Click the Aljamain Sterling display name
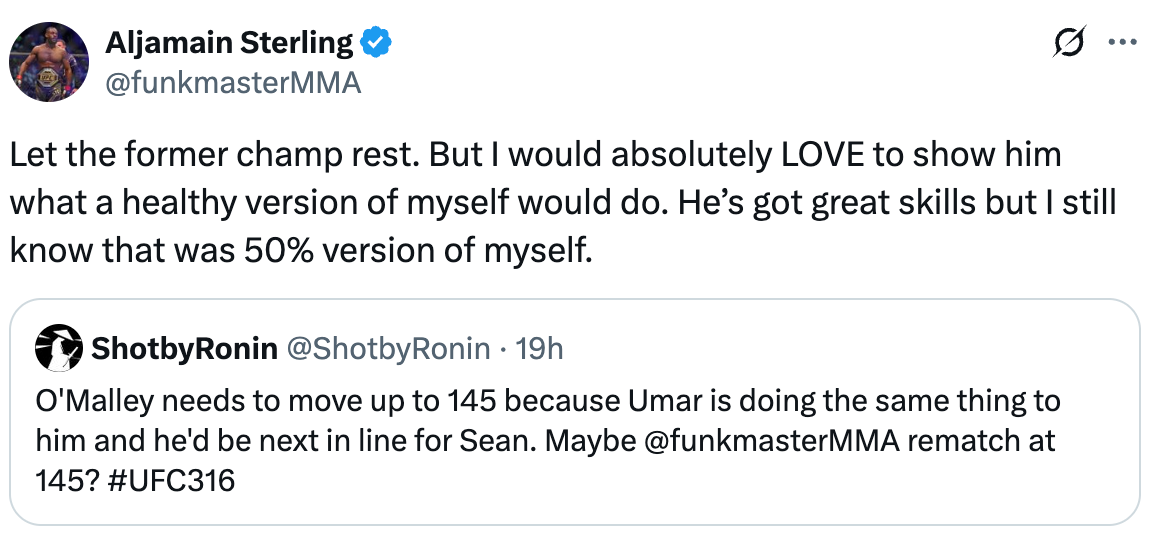 coord(229,44)
